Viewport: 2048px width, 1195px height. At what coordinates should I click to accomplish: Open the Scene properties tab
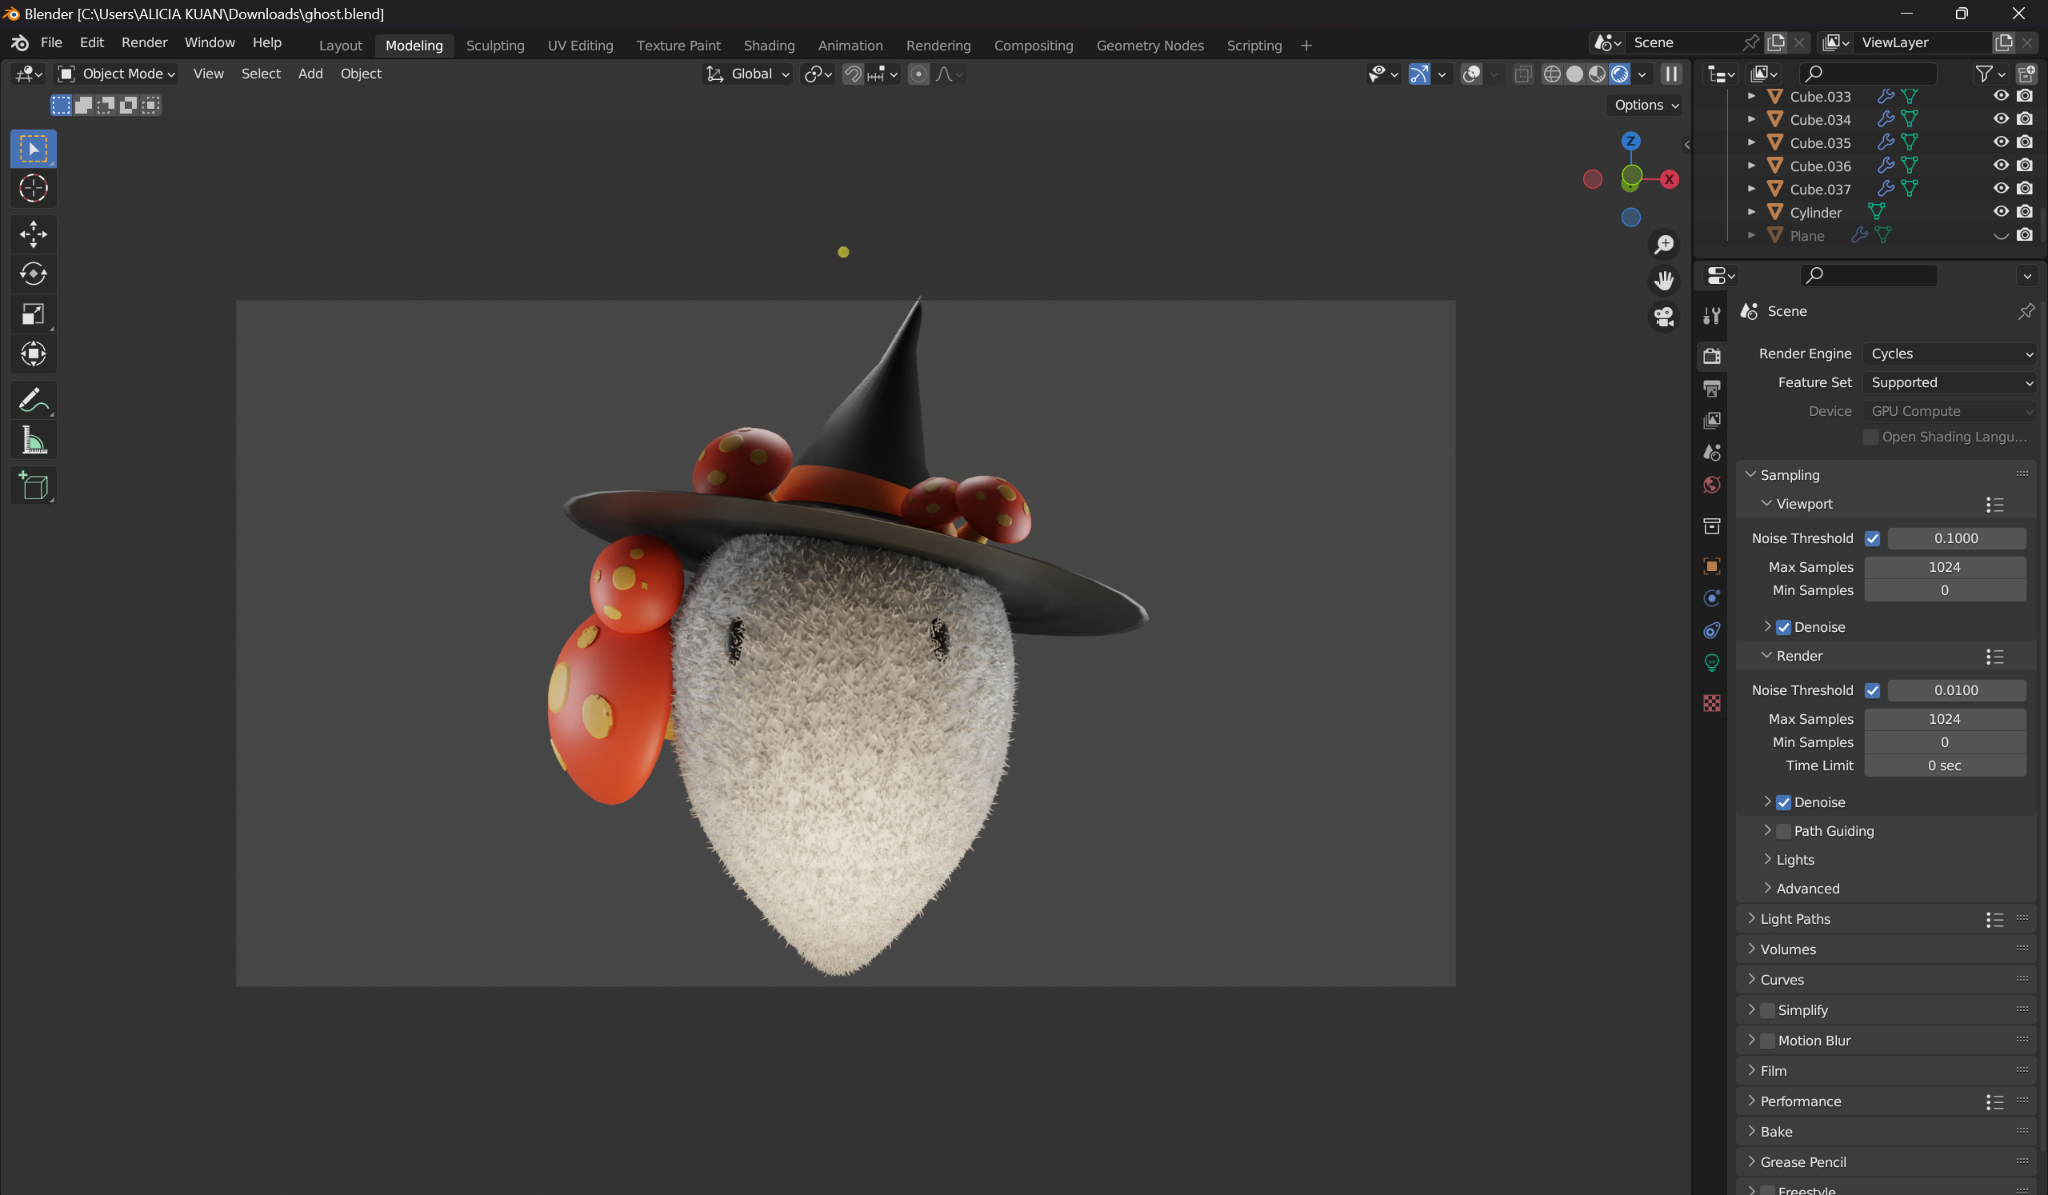(1712, 452)
